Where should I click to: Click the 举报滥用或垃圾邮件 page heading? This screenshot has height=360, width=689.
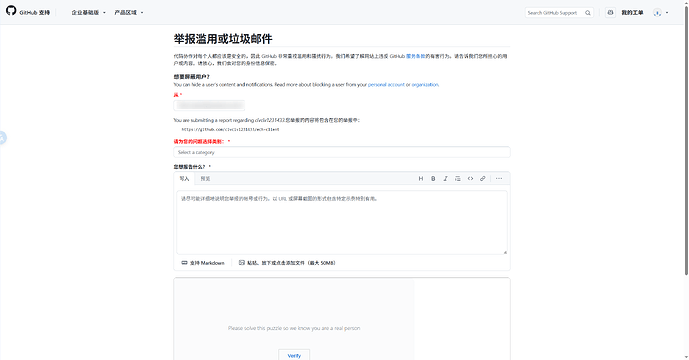(223, 39)
